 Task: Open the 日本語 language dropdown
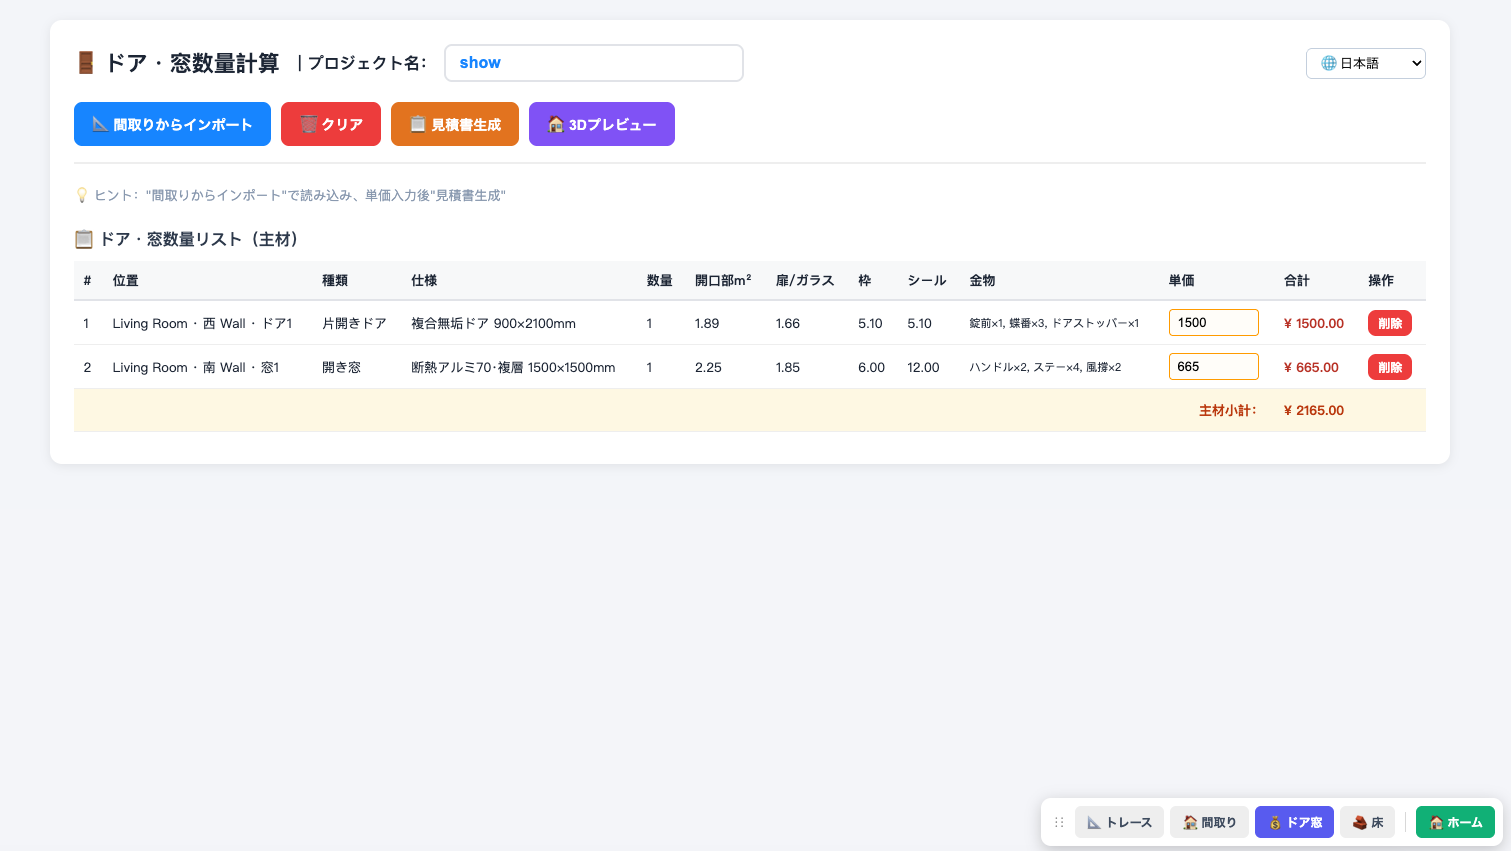point(1365,63)
